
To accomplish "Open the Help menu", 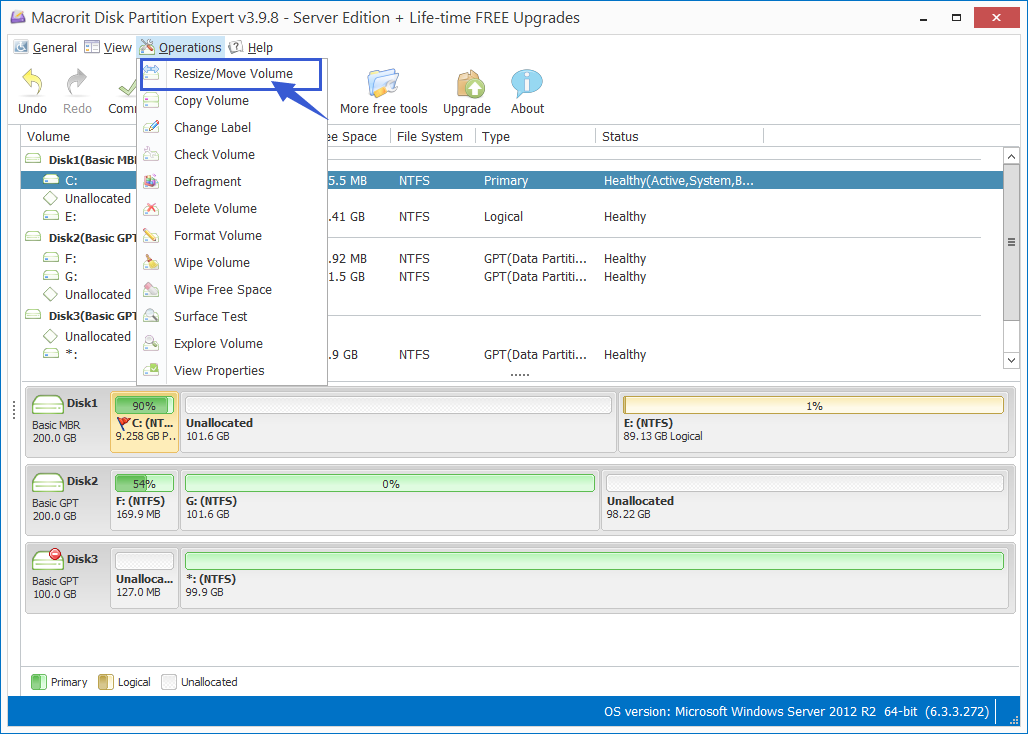I will coord(251,47).
